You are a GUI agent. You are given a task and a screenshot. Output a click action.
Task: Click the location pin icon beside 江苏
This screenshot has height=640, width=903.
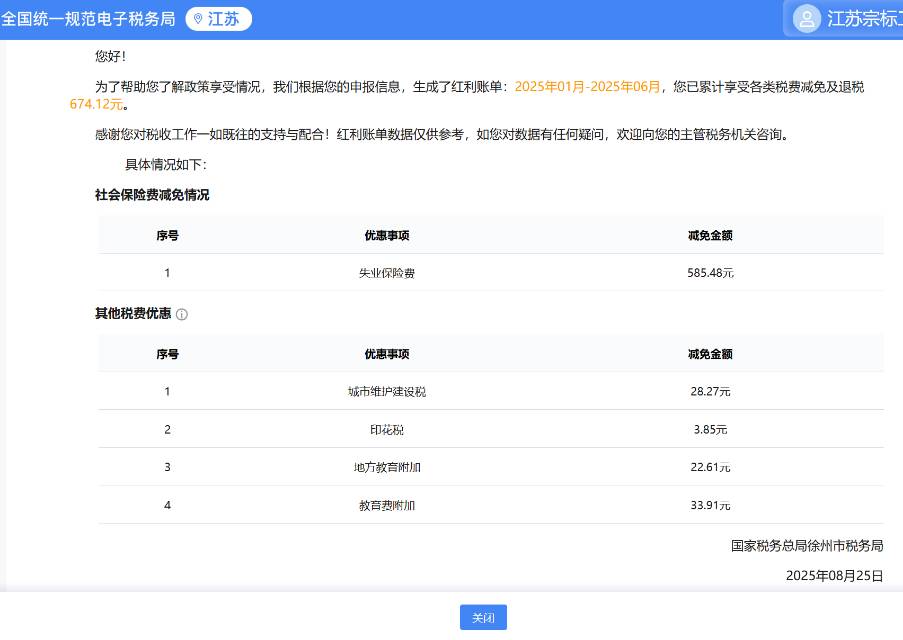[198, 19]
